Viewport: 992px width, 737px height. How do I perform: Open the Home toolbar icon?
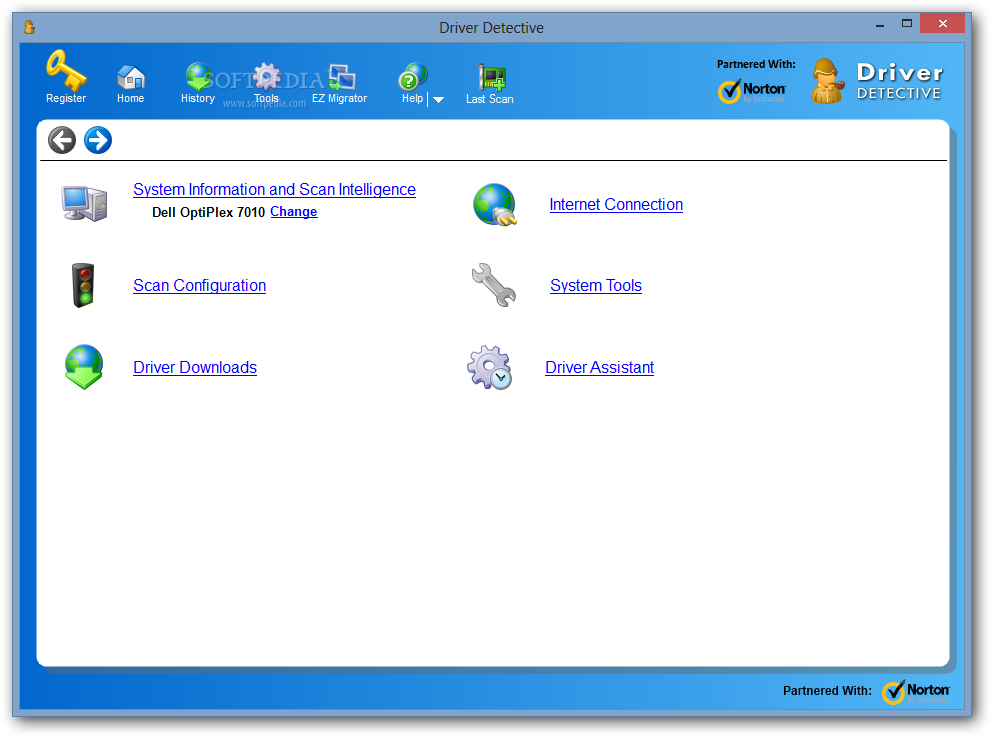click(x=131, y=78)
